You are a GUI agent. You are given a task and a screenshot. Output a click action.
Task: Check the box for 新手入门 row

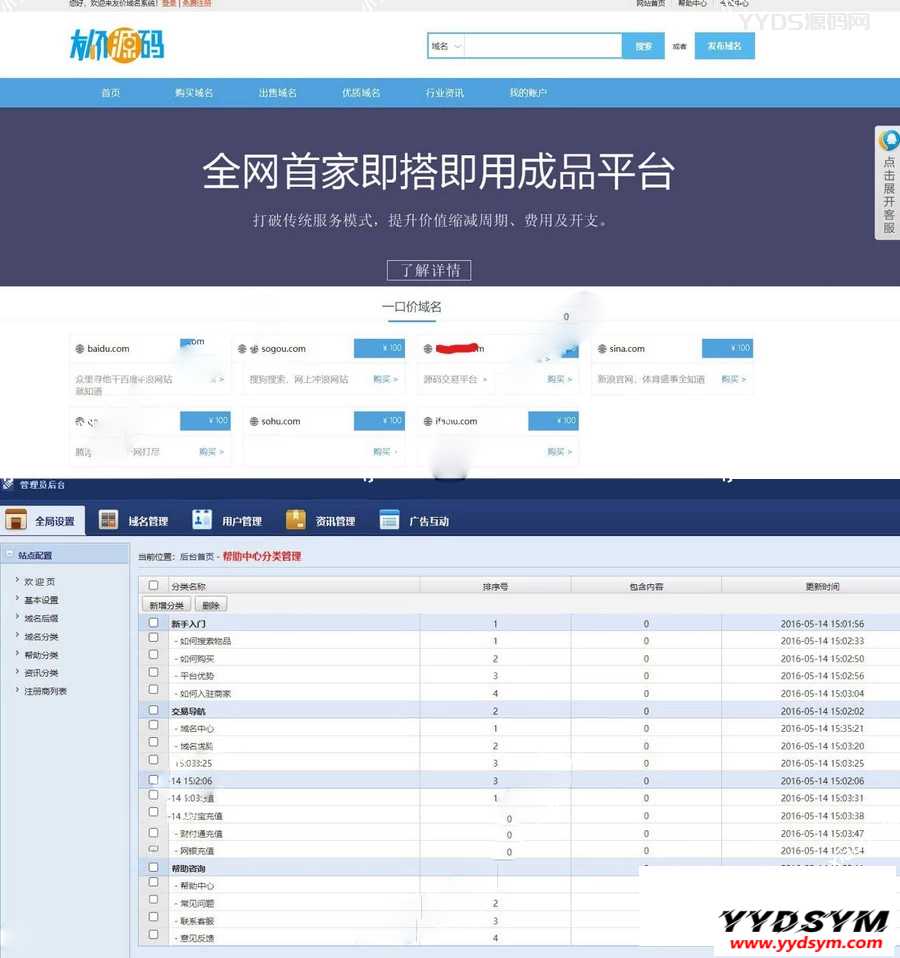153,623
